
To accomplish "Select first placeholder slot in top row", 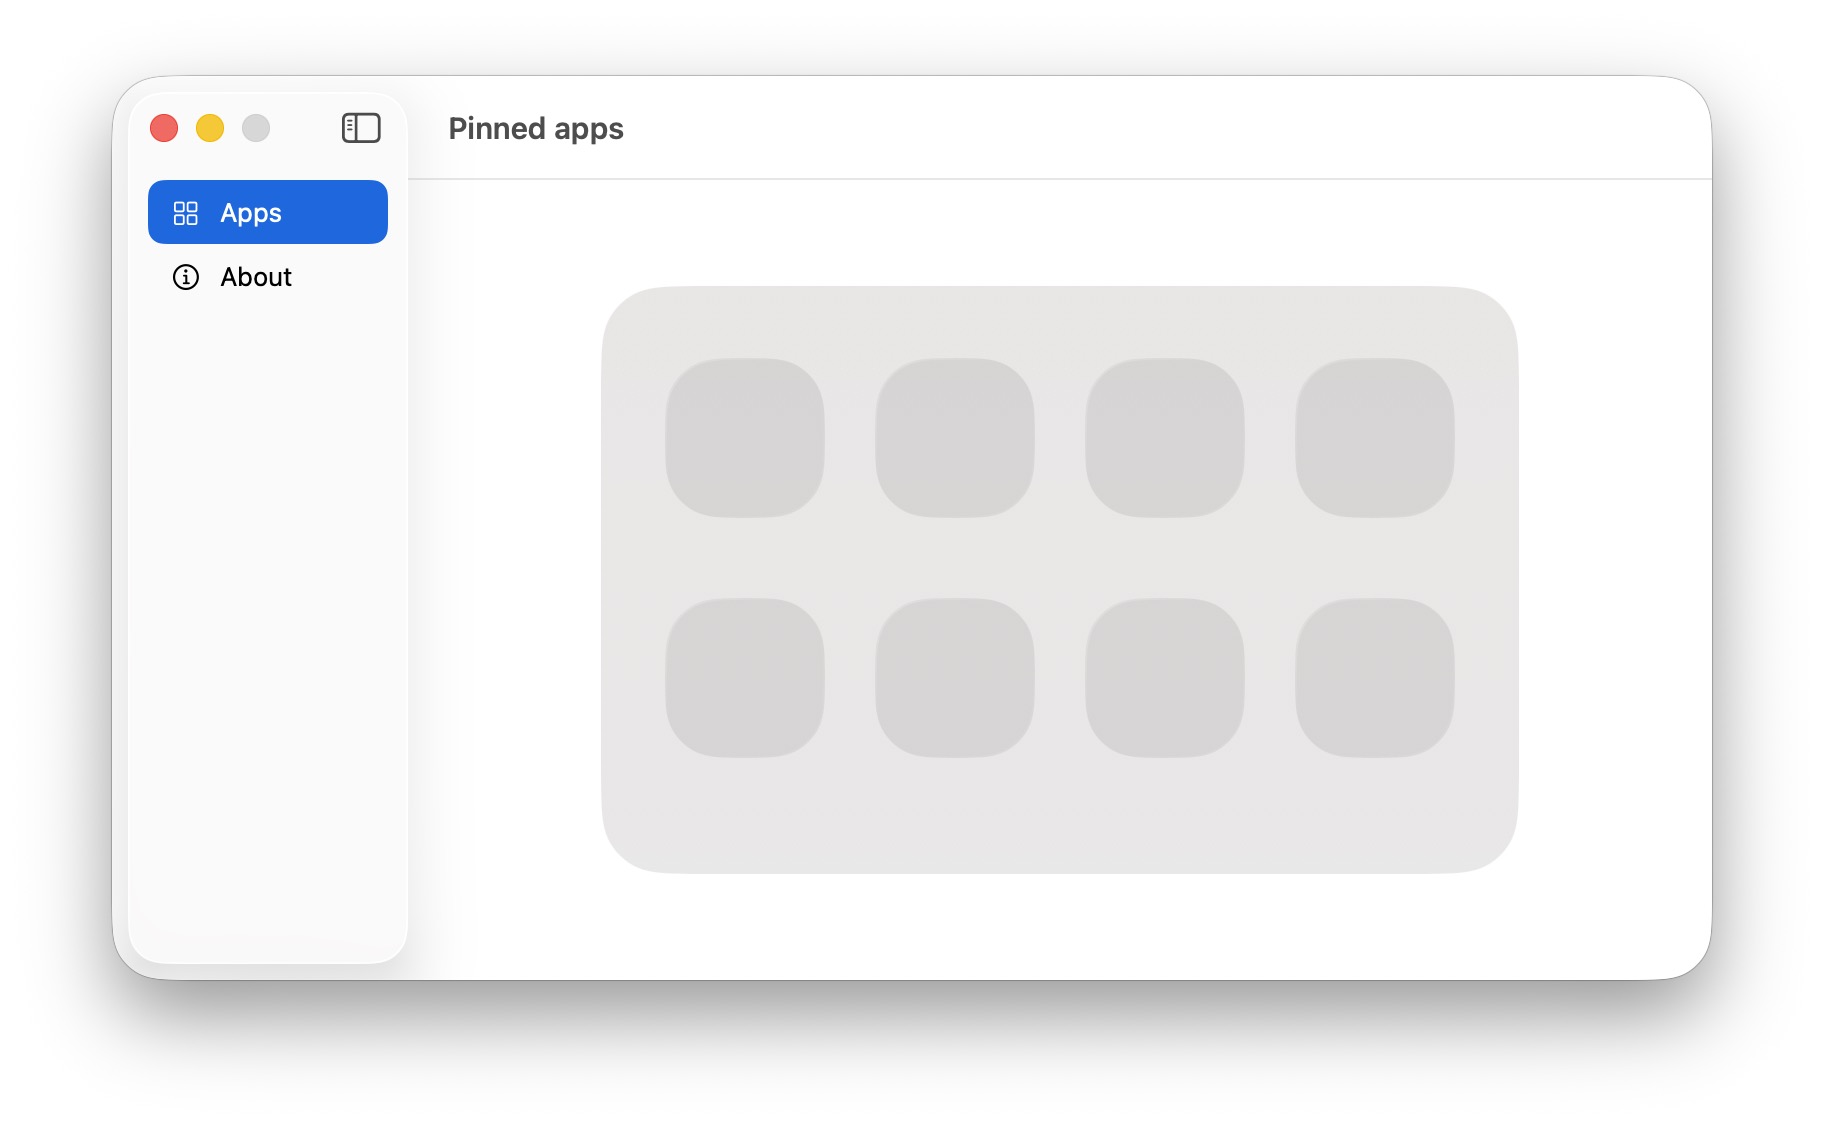I will pos(745,438).
